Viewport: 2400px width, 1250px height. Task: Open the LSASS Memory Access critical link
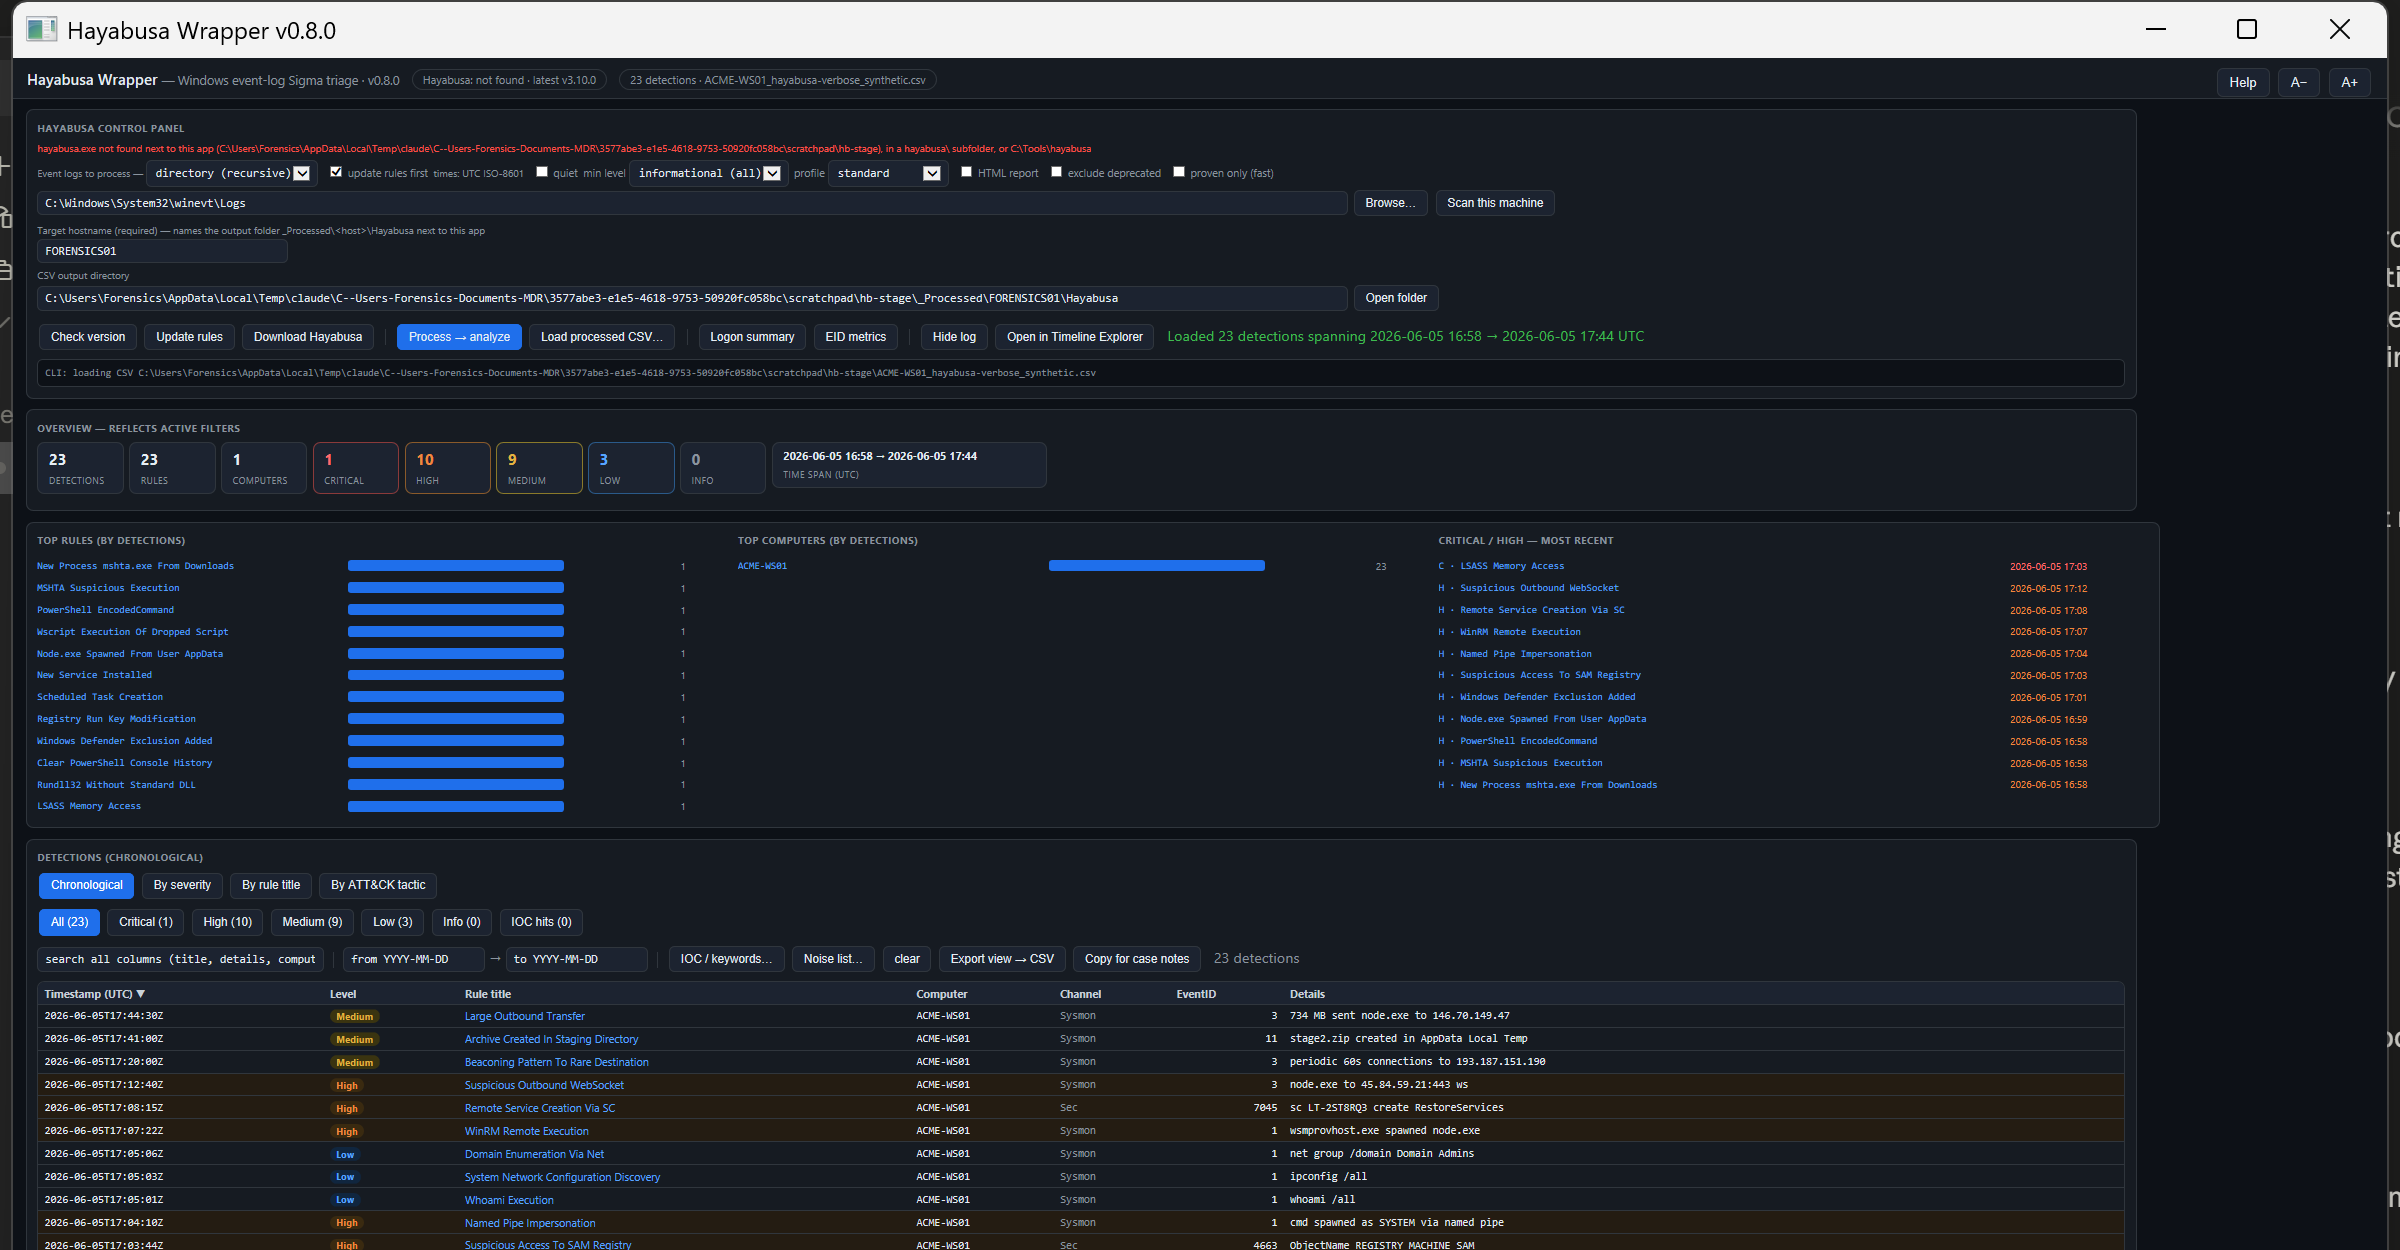coord(1512,566)
